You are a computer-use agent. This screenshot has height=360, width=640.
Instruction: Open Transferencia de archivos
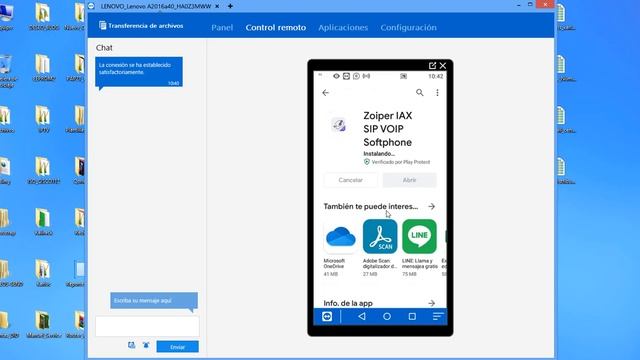point(141,26)
